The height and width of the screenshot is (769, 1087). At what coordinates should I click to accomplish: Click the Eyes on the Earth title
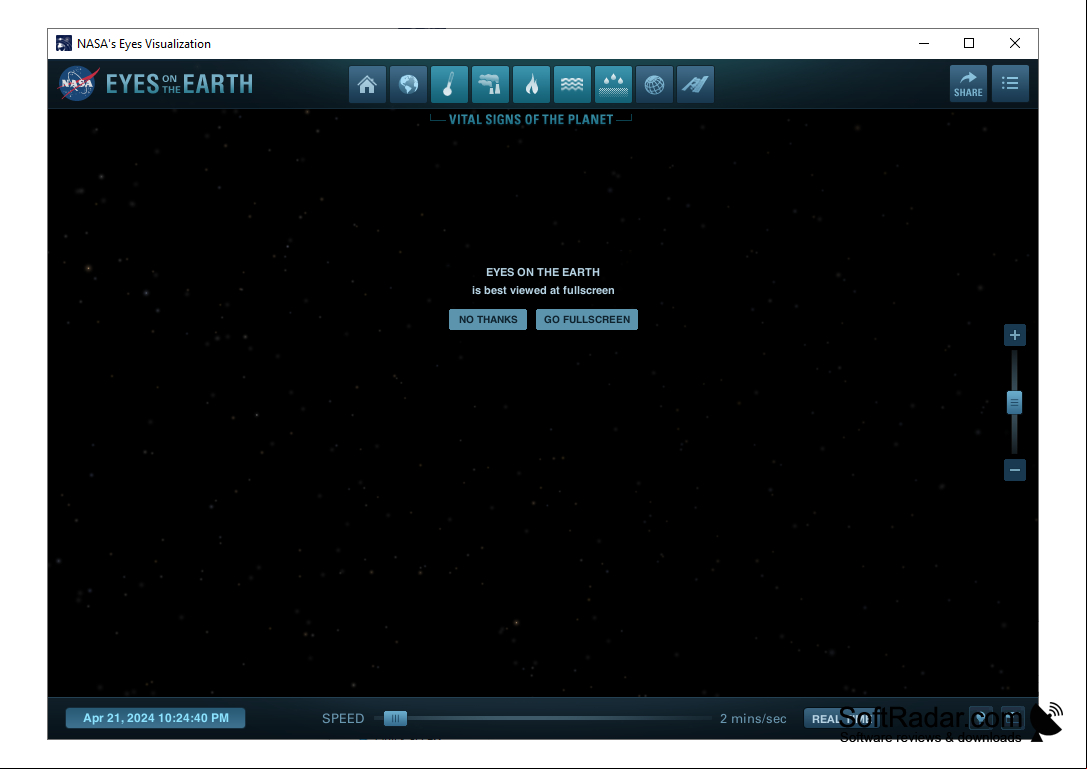coord(180,84)
